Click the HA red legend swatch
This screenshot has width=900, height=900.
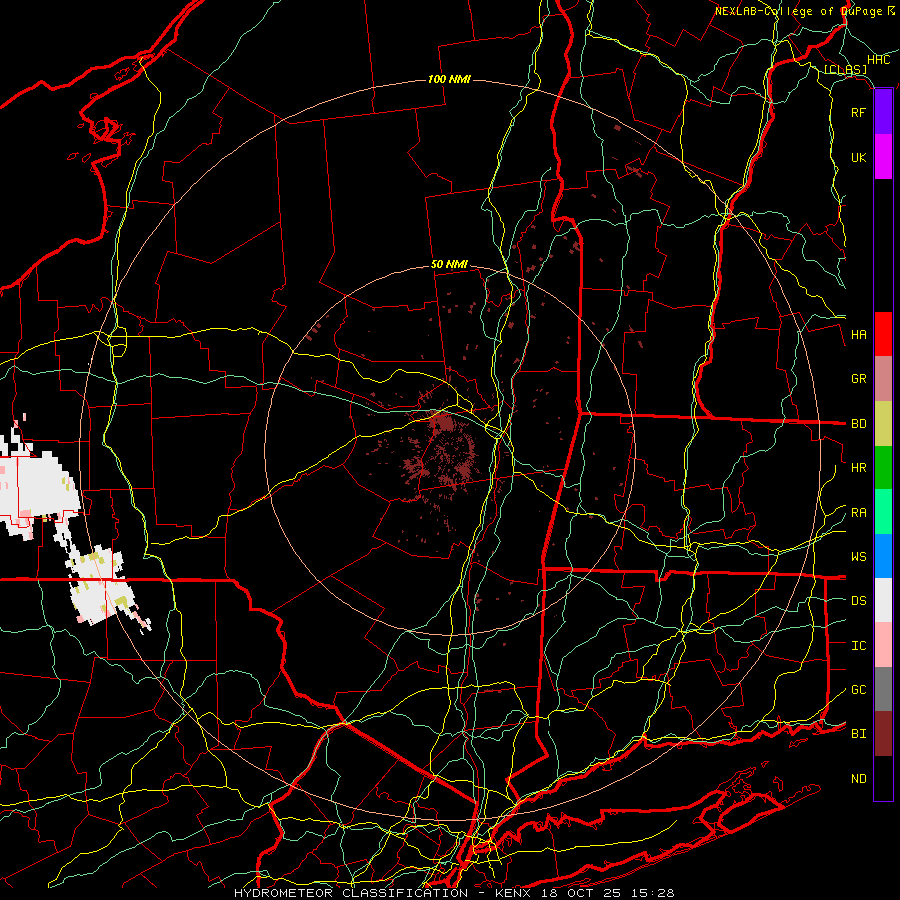click(x=883, y=334)
